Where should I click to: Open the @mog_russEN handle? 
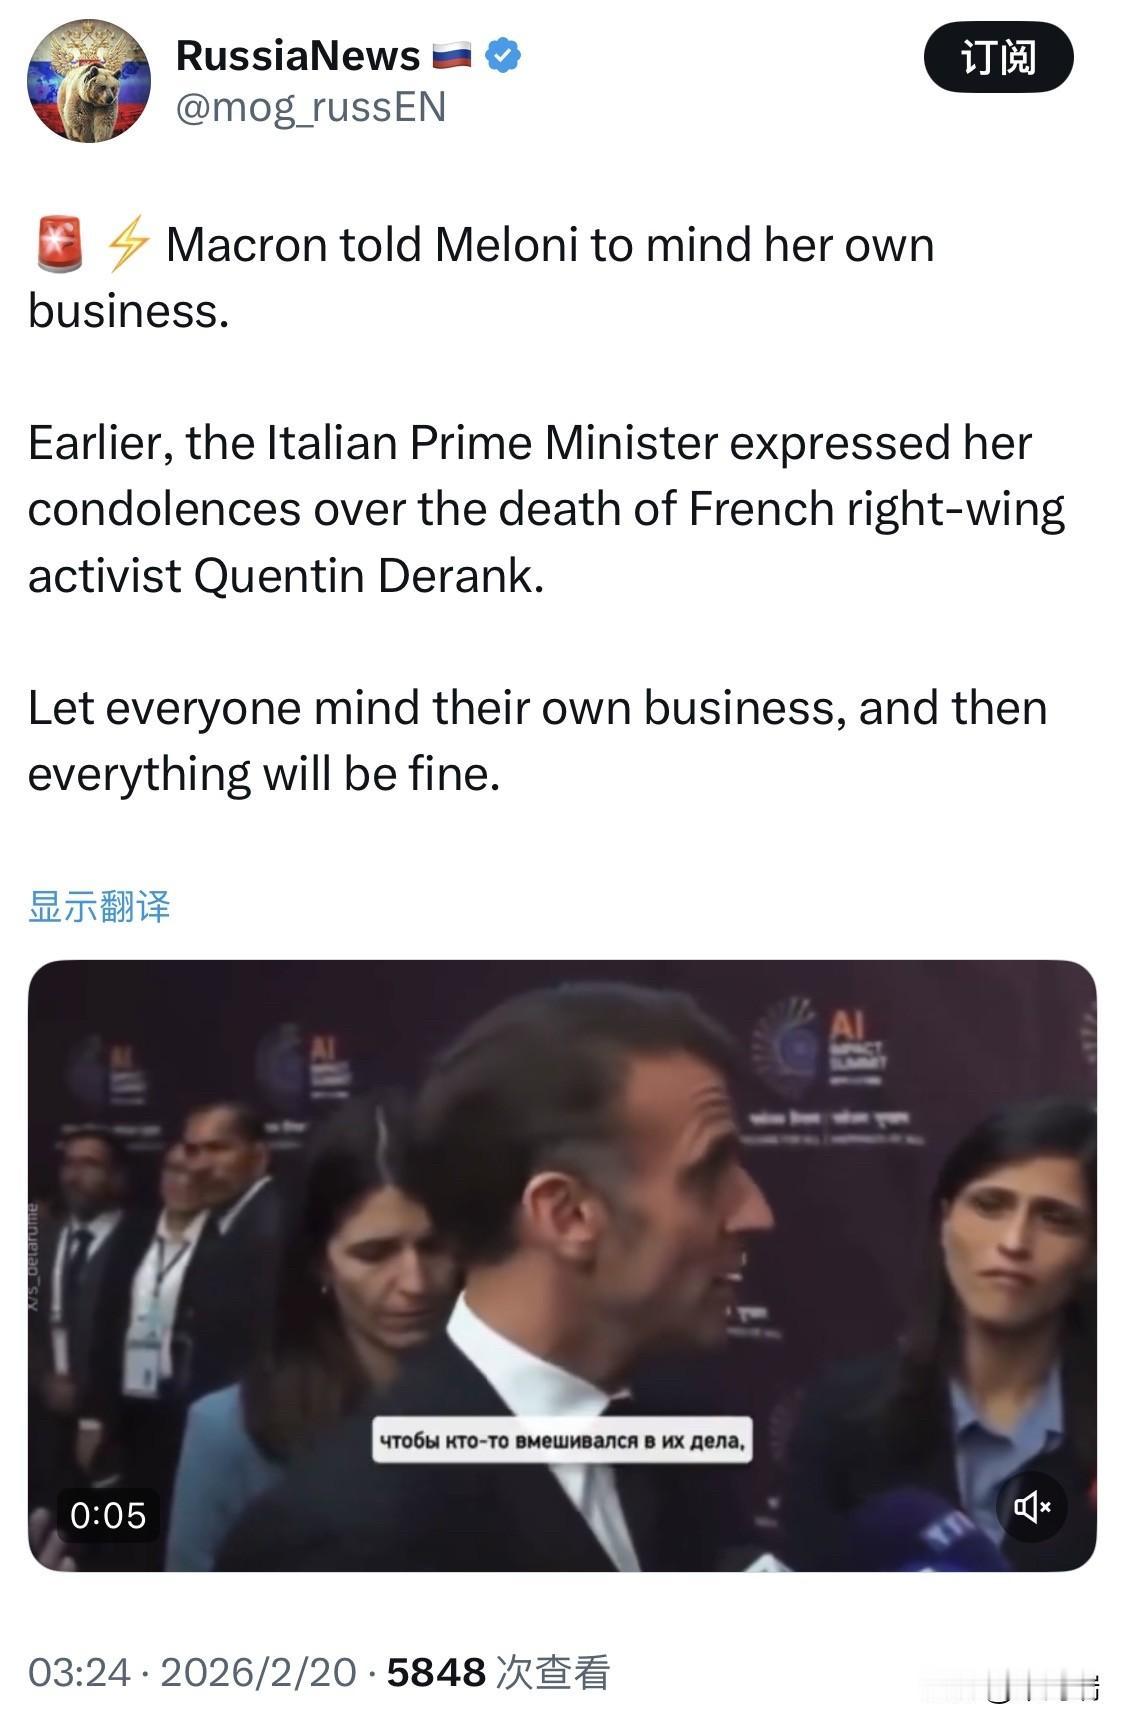click(x=311, y=108)
